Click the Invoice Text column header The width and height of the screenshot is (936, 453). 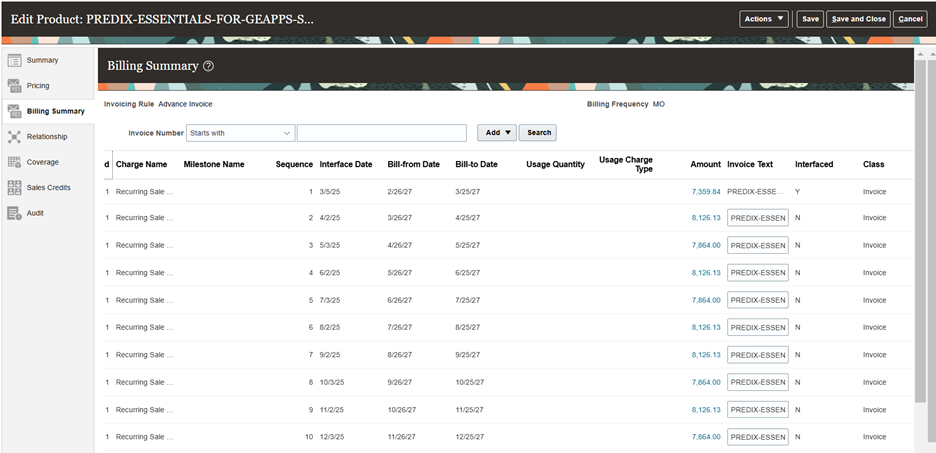tap(750, 164)
